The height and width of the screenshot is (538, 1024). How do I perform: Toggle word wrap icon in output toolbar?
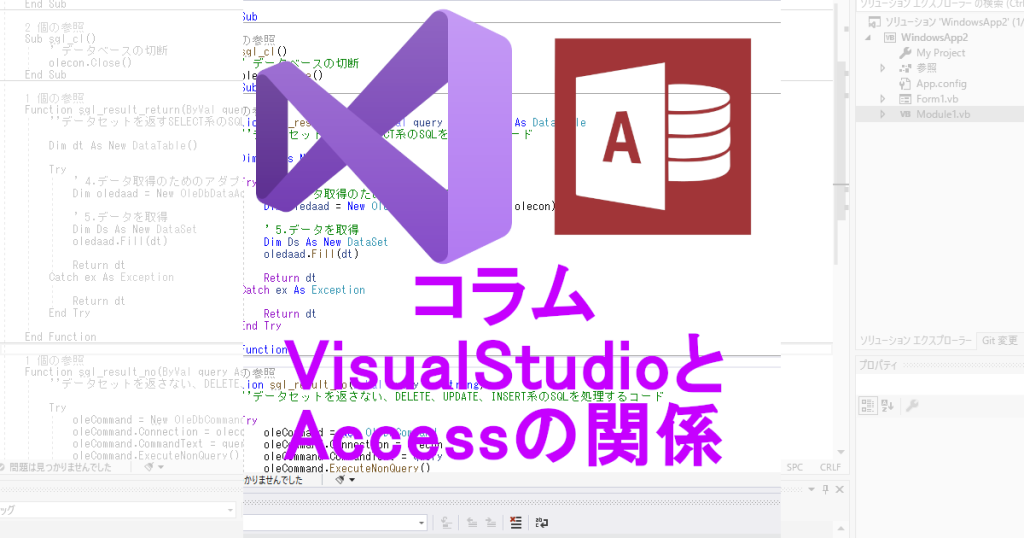[541, 522]
